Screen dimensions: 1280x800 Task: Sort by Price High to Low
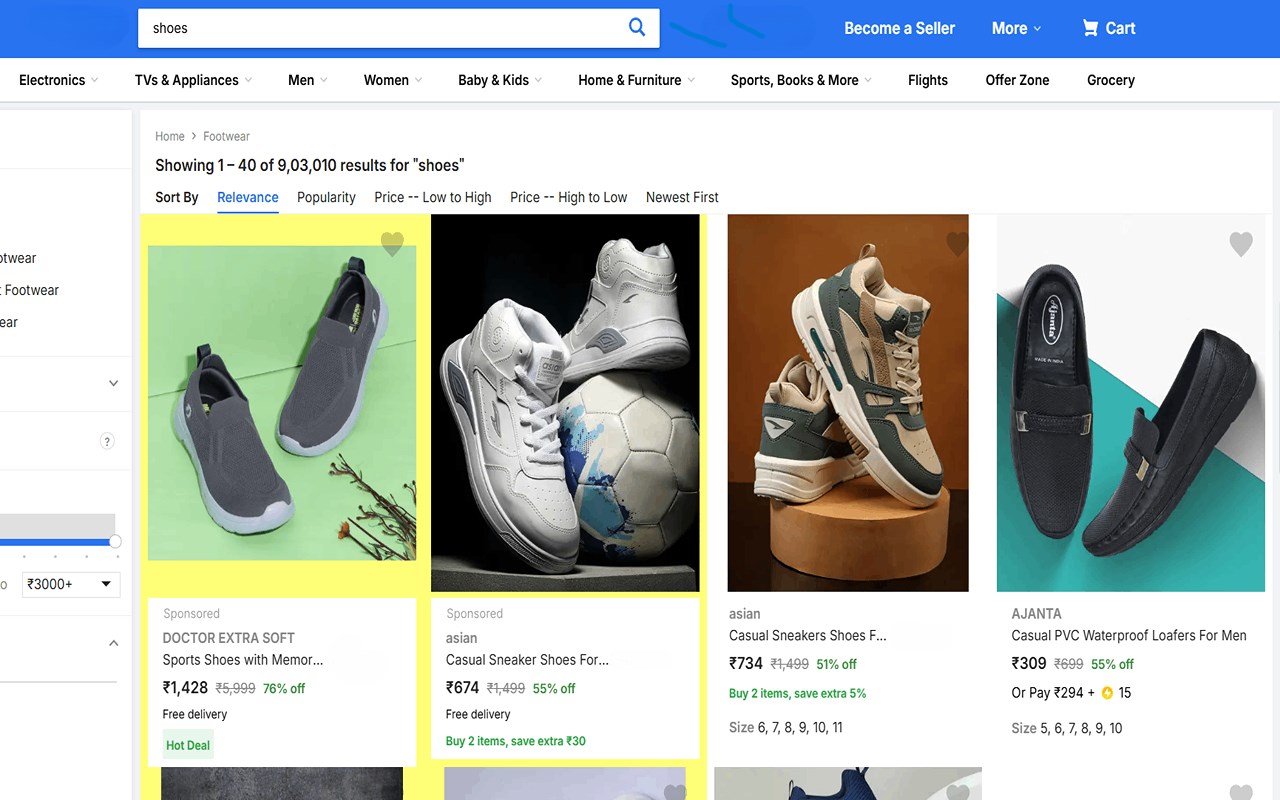[x=569, y=197]
